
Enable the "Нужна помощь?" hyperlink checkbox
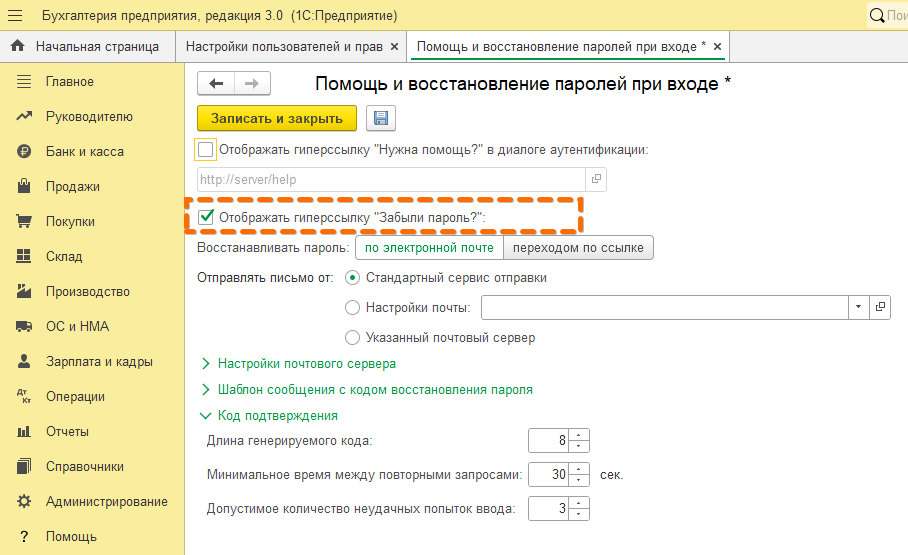tap(206, 149)
